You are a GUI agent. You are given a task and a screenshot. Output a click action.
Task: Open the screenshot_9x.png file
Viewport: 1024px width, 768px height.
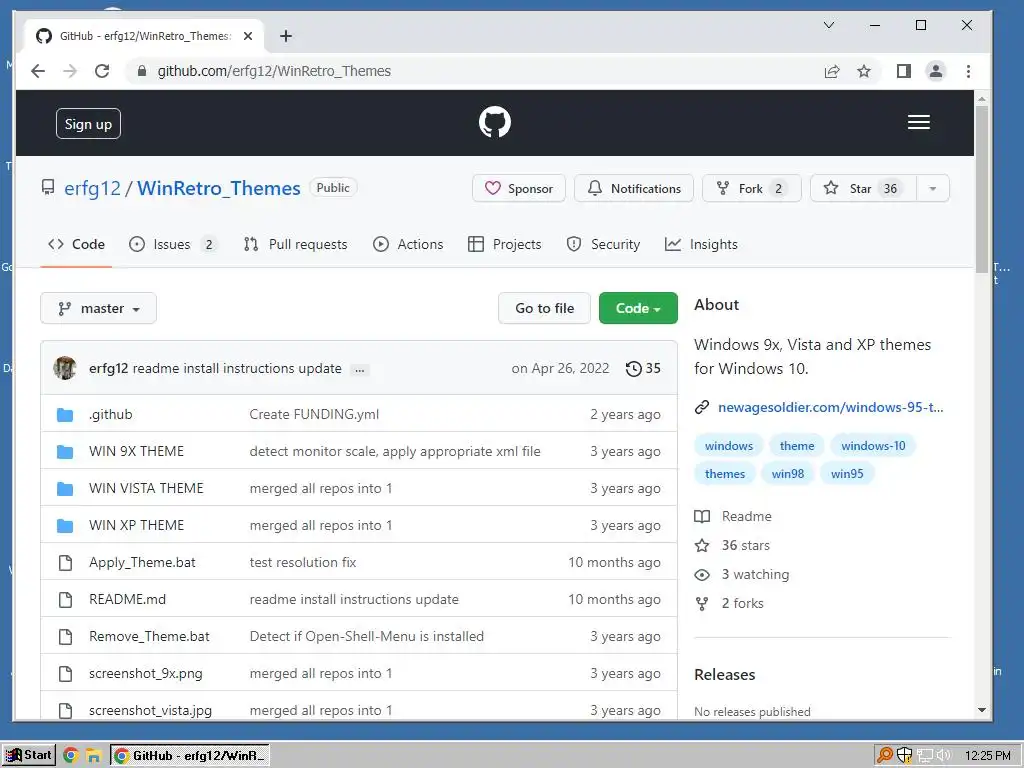pyautogui.click(x=146, y=674)
